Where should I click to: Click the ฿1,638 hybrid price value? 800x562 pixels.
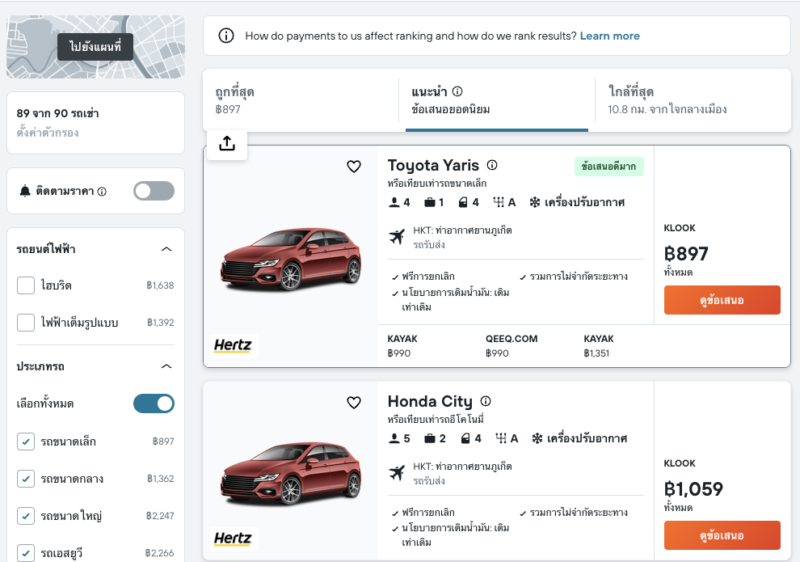[160, 286]
